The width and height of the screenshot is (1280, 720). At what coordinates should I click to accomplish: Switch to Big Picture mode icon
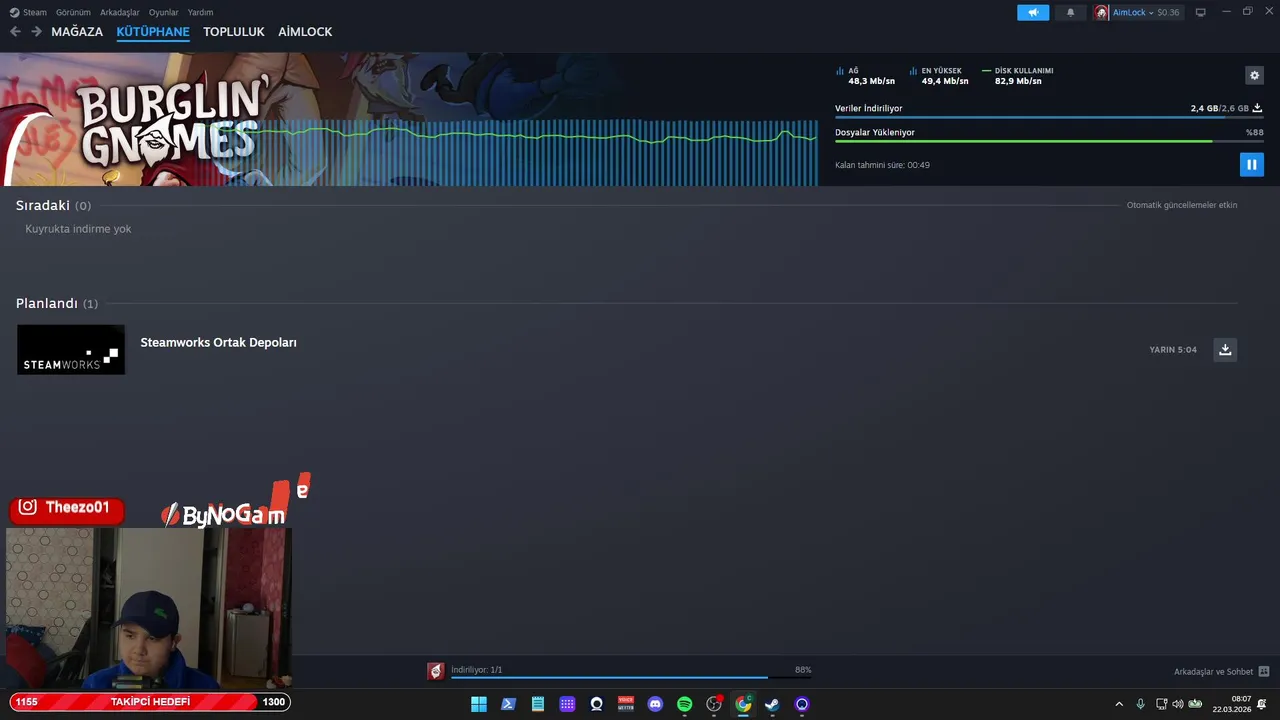pyautogui.click(x=1200, y=12)
